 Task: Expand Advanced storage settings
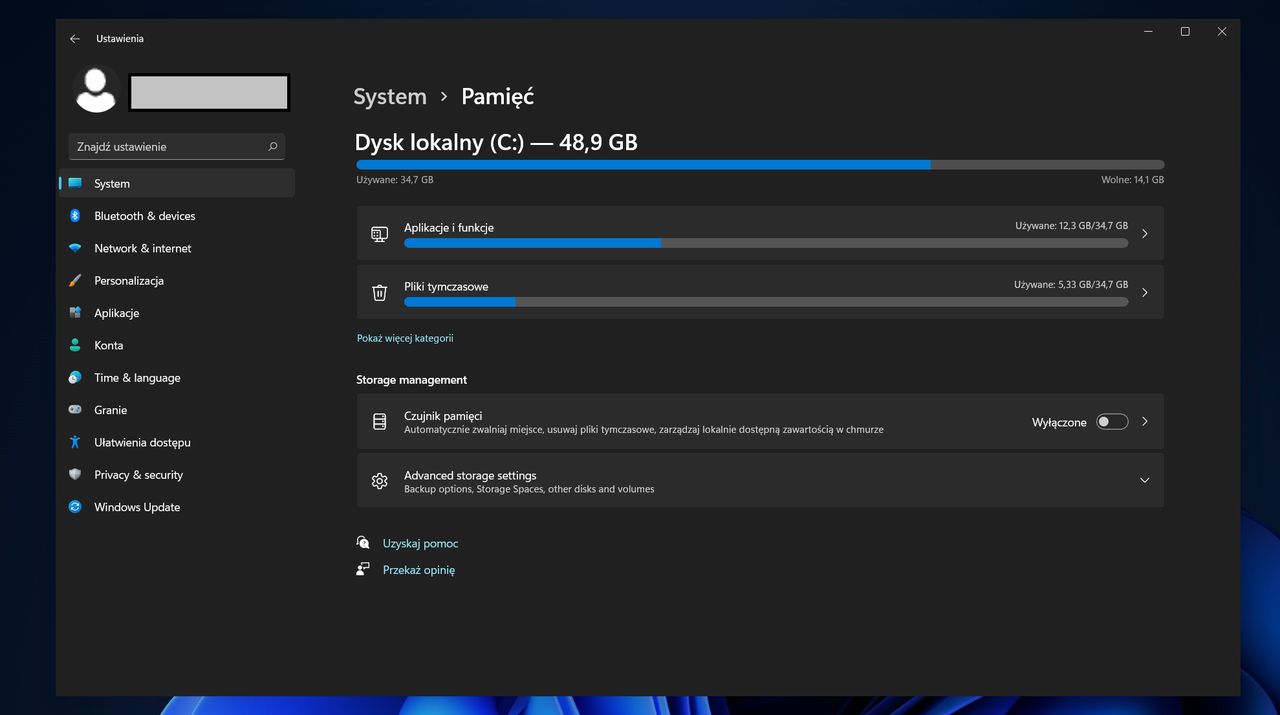pos(1144,480)
